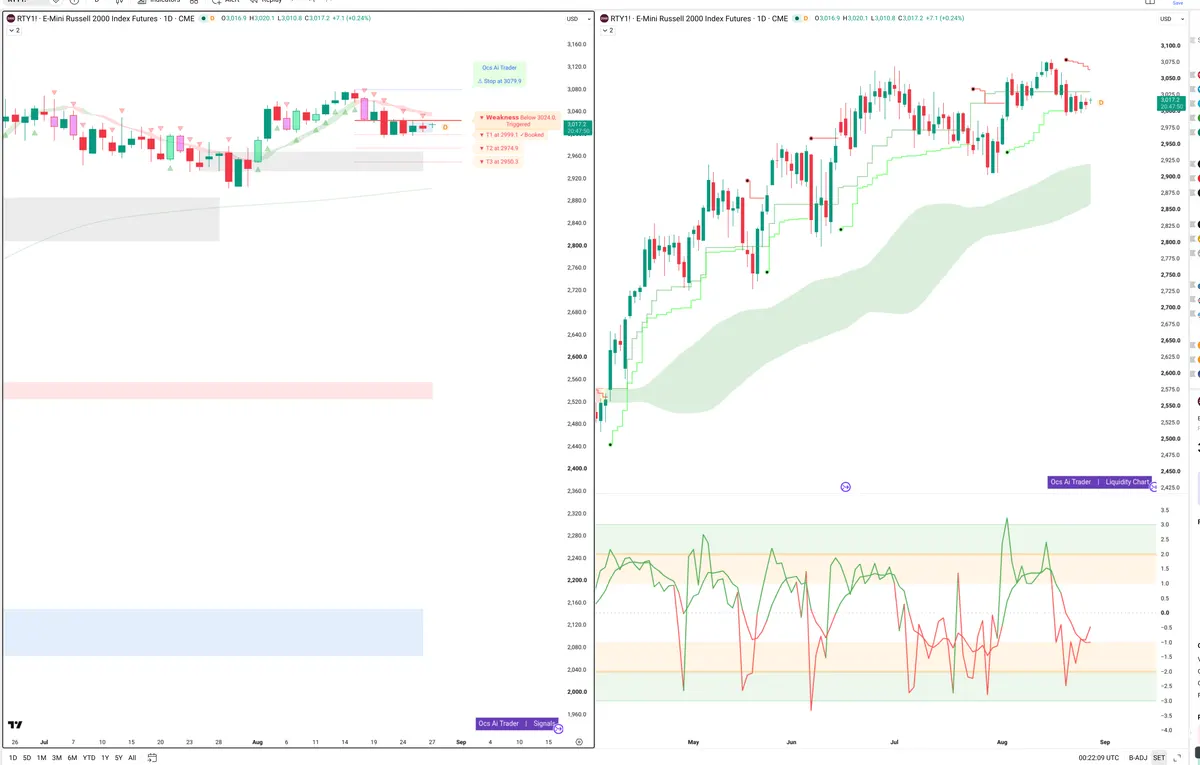Click green status dot in left chart header
Image resolution: width=1200 pixels, height=765 pixels.
(202, 18)
